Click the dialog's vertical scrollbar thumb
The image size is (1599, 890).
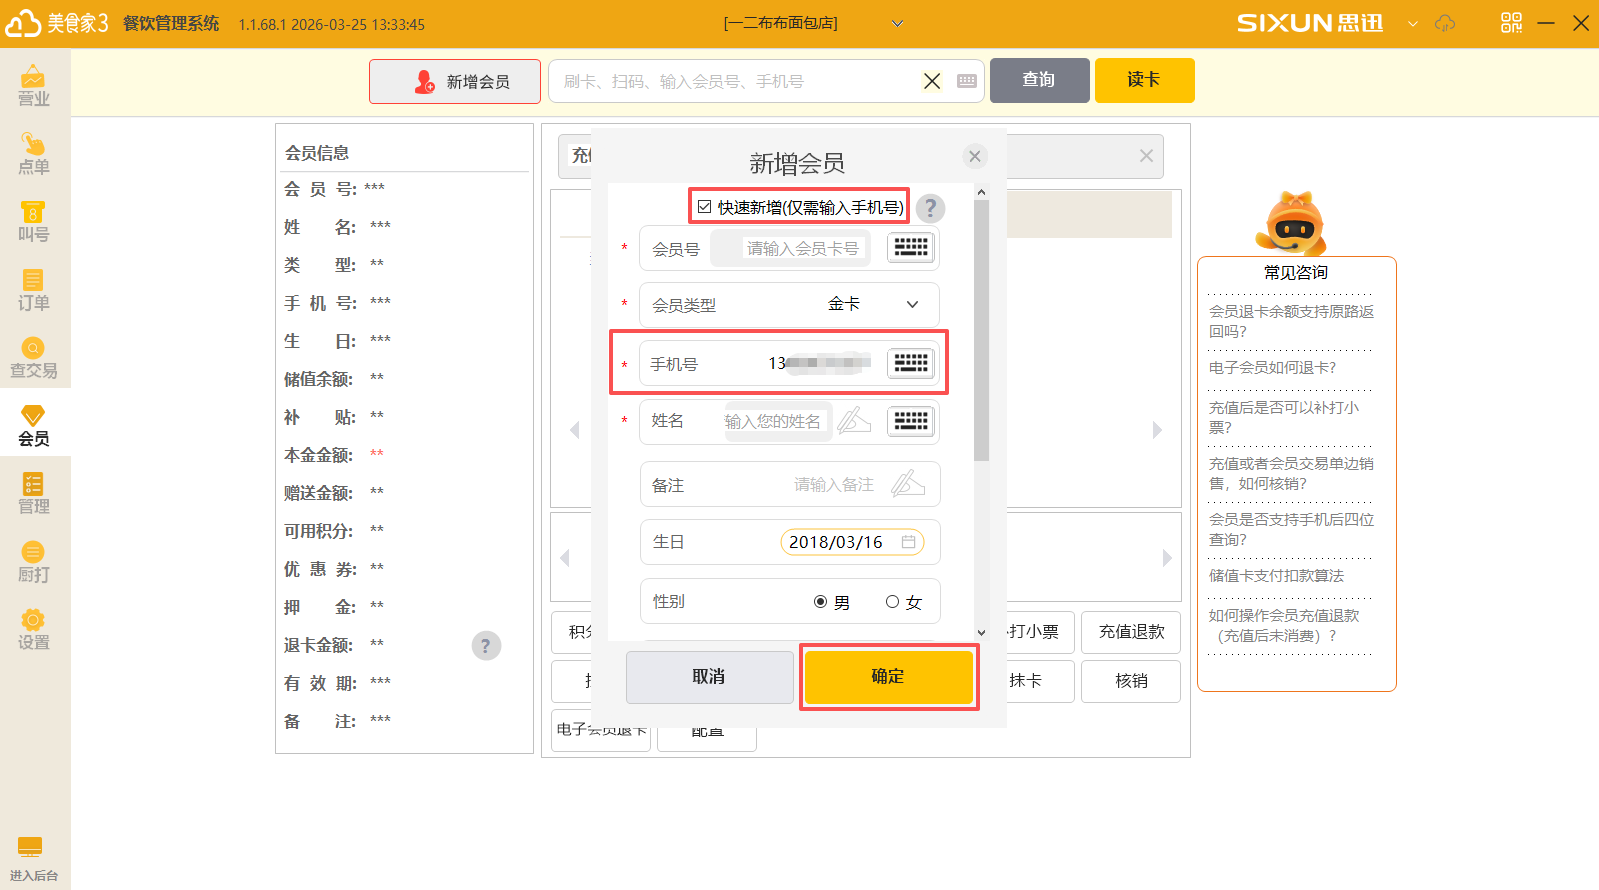point(981,330)
